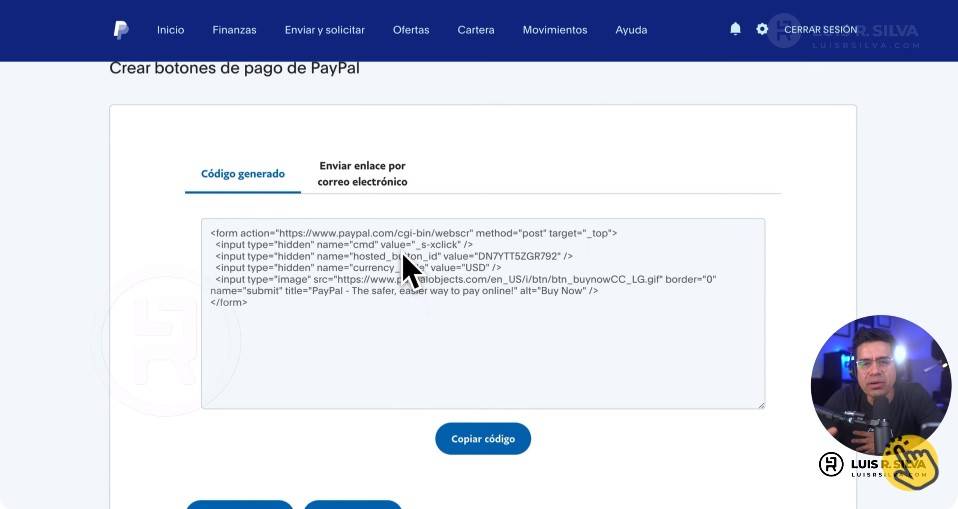Go to the Inicio menu item

[x=170, y=30]
